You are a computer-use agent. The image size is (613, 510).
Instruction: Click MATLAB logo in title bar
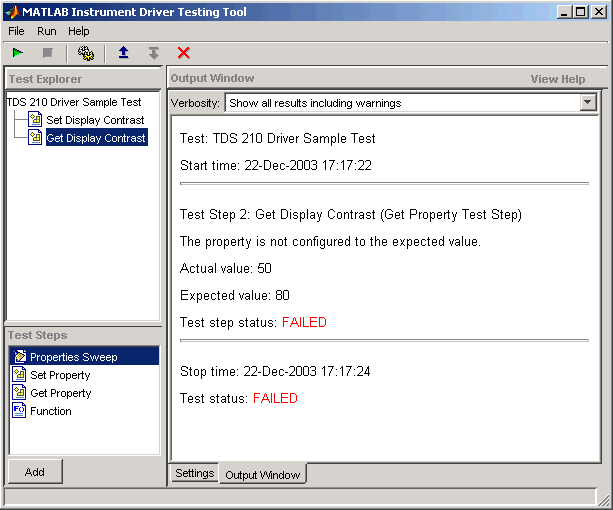12,12
